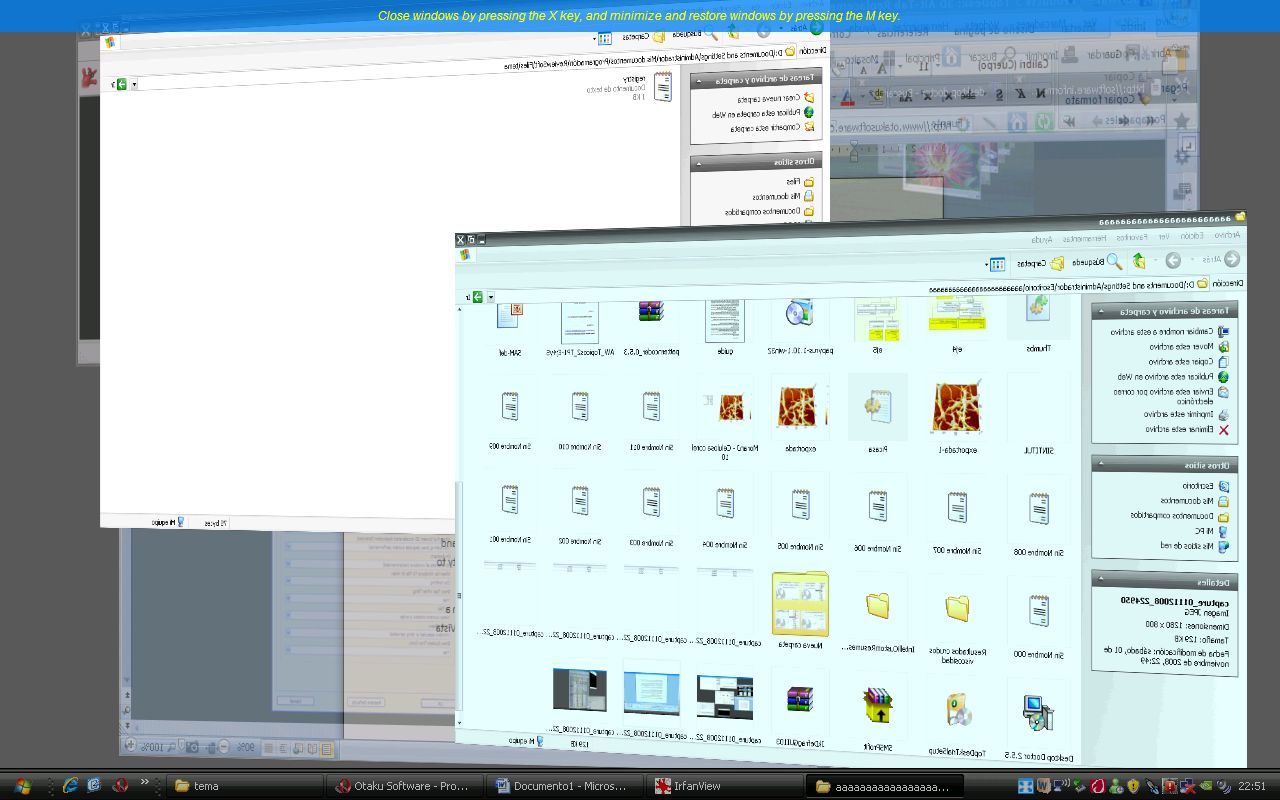The height and width of the screenshot is (800, 1280).
Task: Click Mover este archivo link
Action: tap(1189, 346)
